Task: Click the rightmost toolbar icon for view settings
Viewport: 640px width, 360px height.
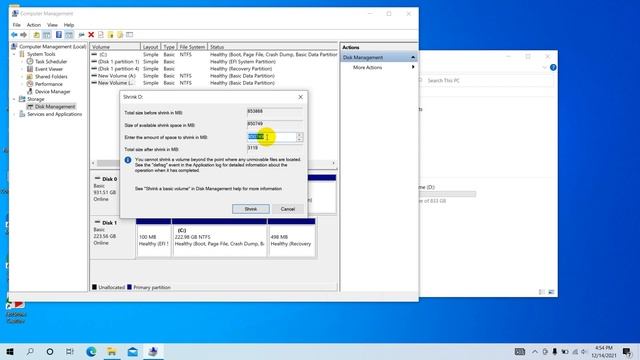Action: tap(130, 35)
